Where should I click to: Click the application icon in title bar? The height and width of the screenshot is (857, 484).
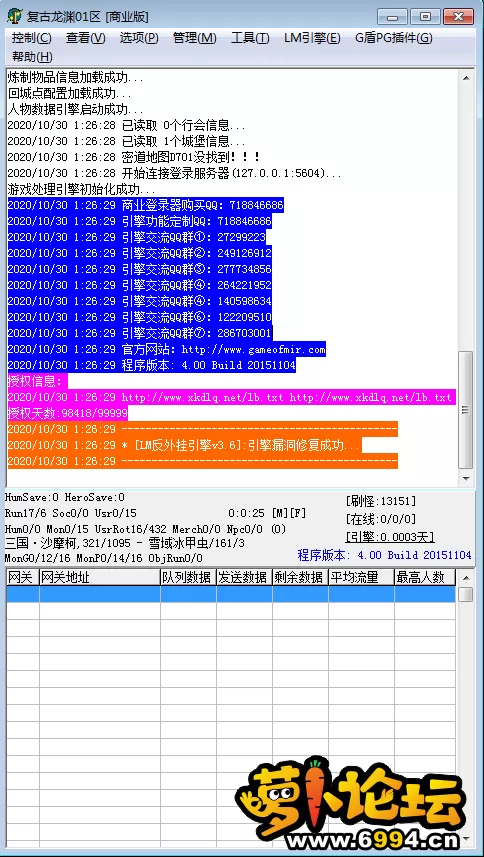coord(15,17)
